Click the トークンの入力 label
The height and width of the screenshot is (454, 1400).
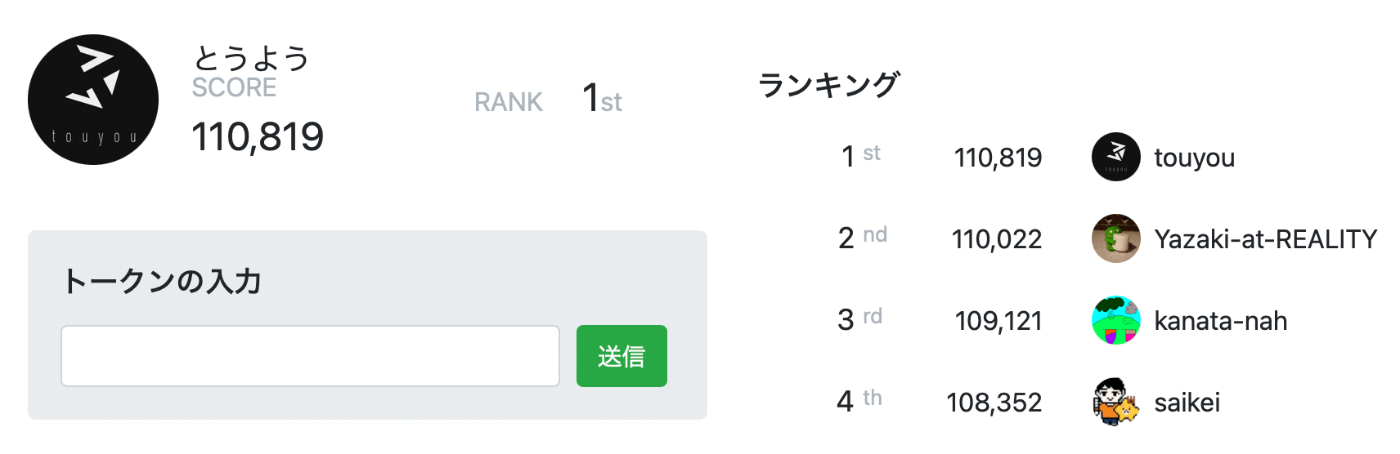[x=161, y=281]
